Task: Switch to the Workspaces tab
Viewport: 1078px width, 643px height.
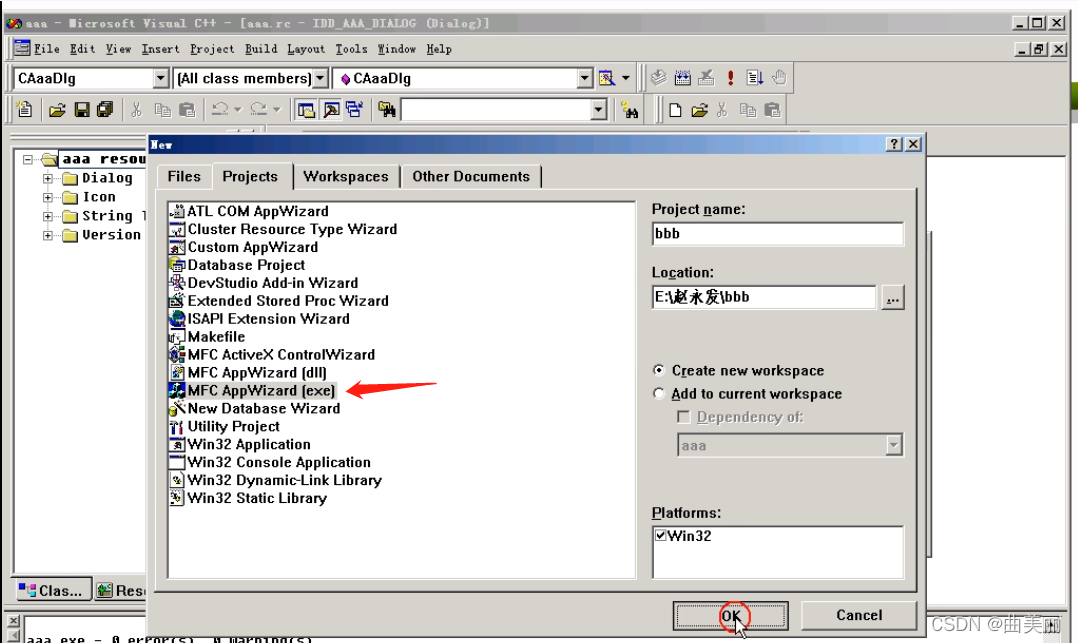Action: pos(346,177)
